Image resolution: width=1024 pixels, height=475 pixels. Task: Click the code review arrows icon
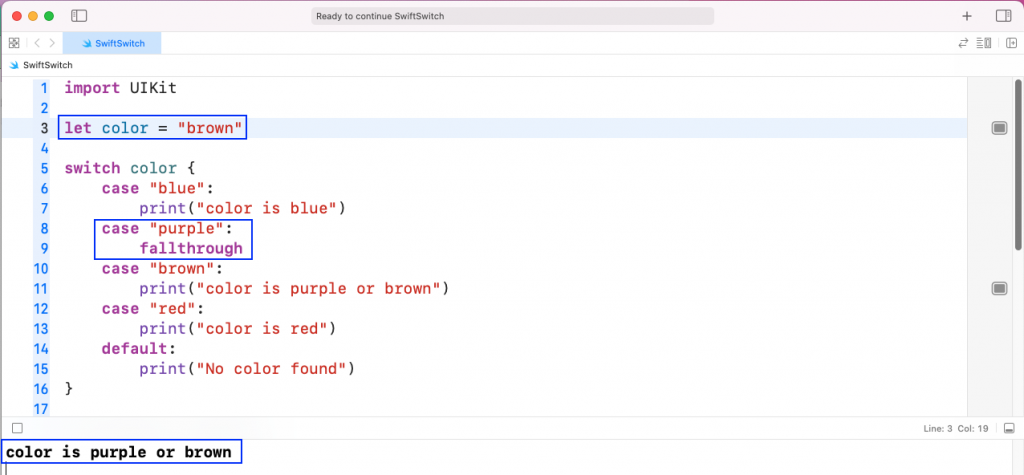click(x=963, y=43)
